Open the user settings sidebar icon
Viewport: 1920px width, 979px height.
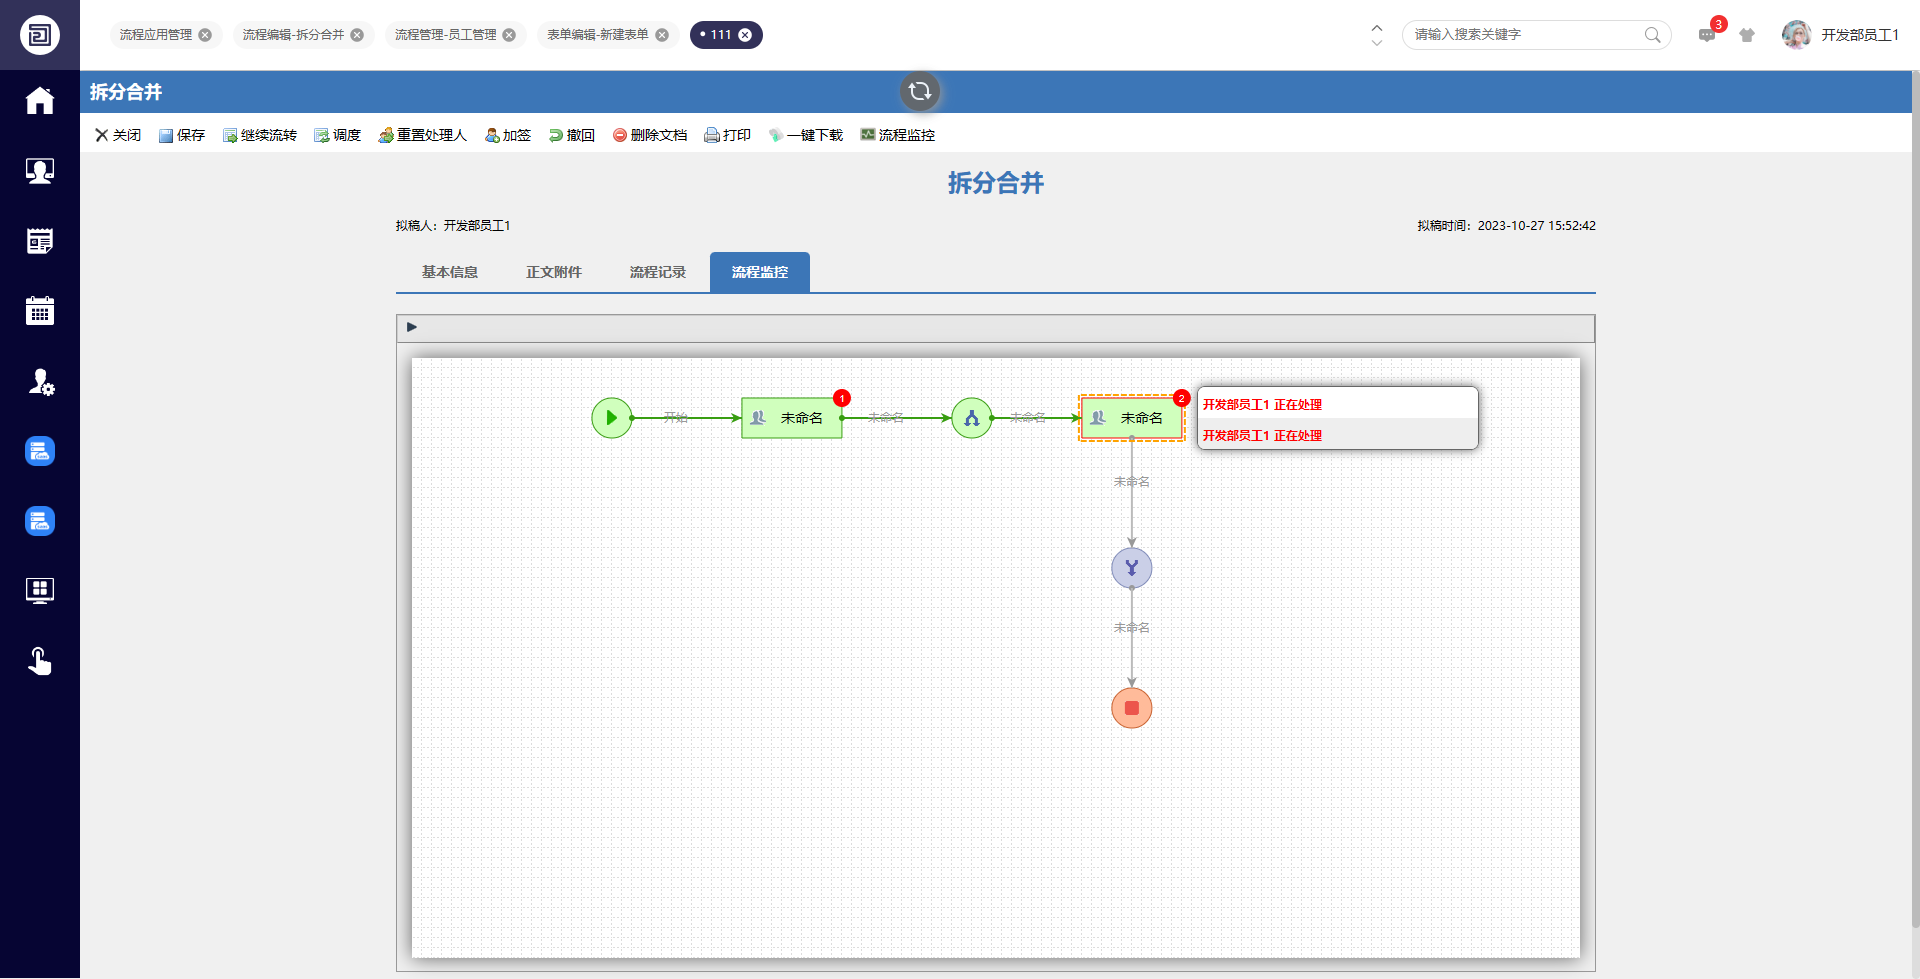[40, 381]
